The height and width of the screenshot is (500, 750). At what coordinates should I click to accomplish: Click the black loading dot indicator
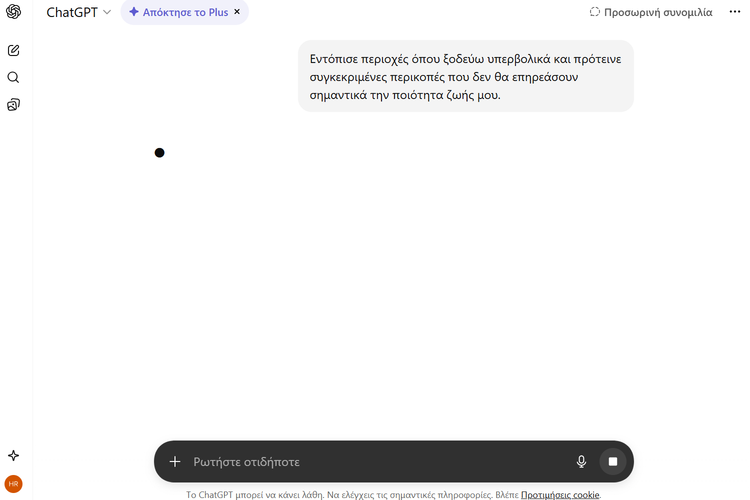[159, 153]
